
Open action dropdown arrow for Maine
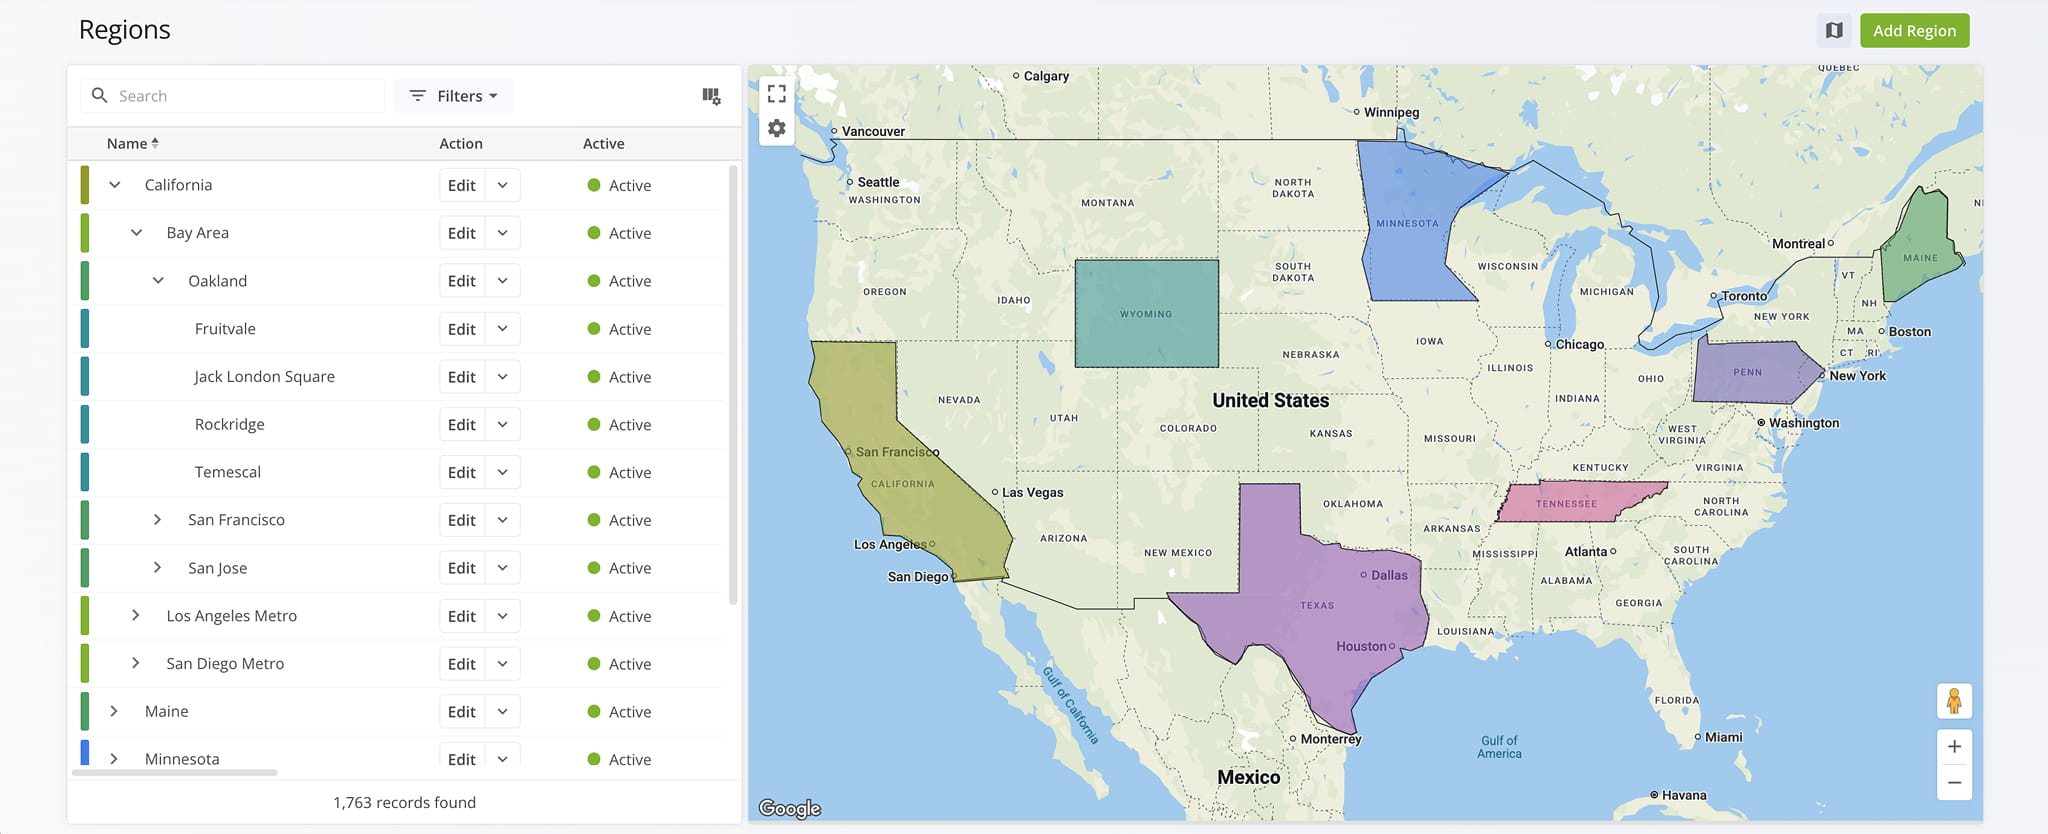coord(503,711)
